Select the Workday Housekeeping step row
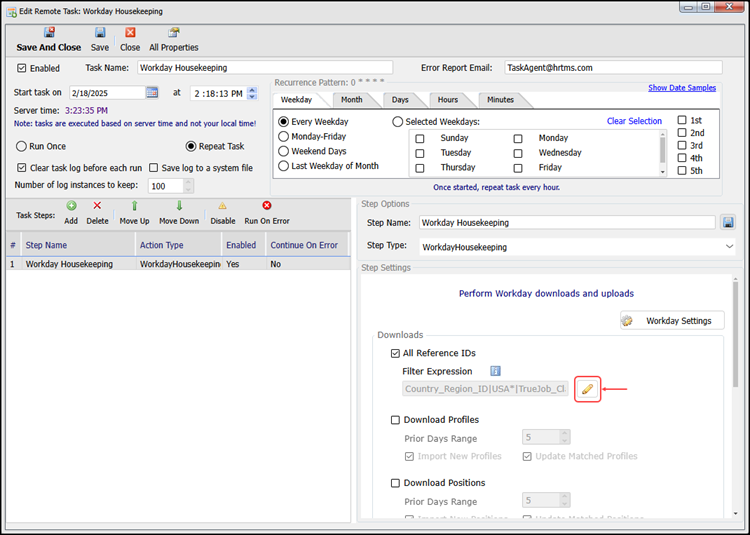Viewport: 750px width, 535px height. (x=178, y=264)
